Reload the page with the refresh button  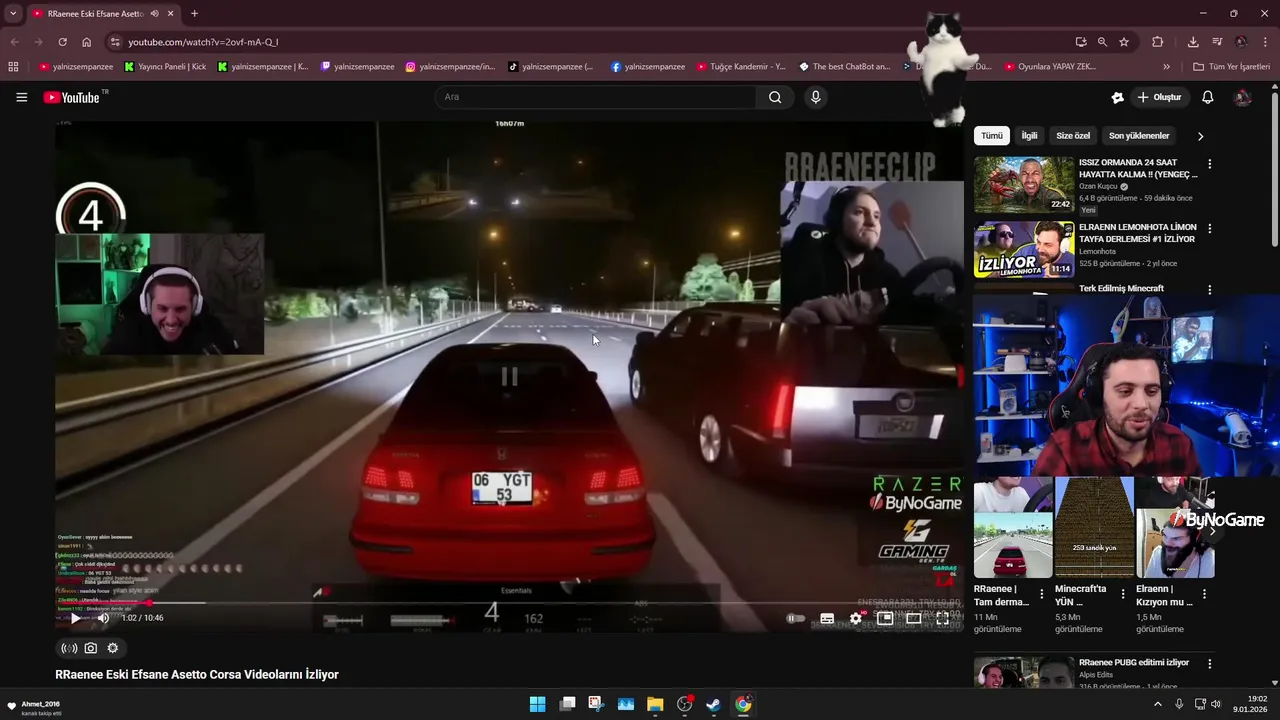pyautogui.click(x=62, y=42)
